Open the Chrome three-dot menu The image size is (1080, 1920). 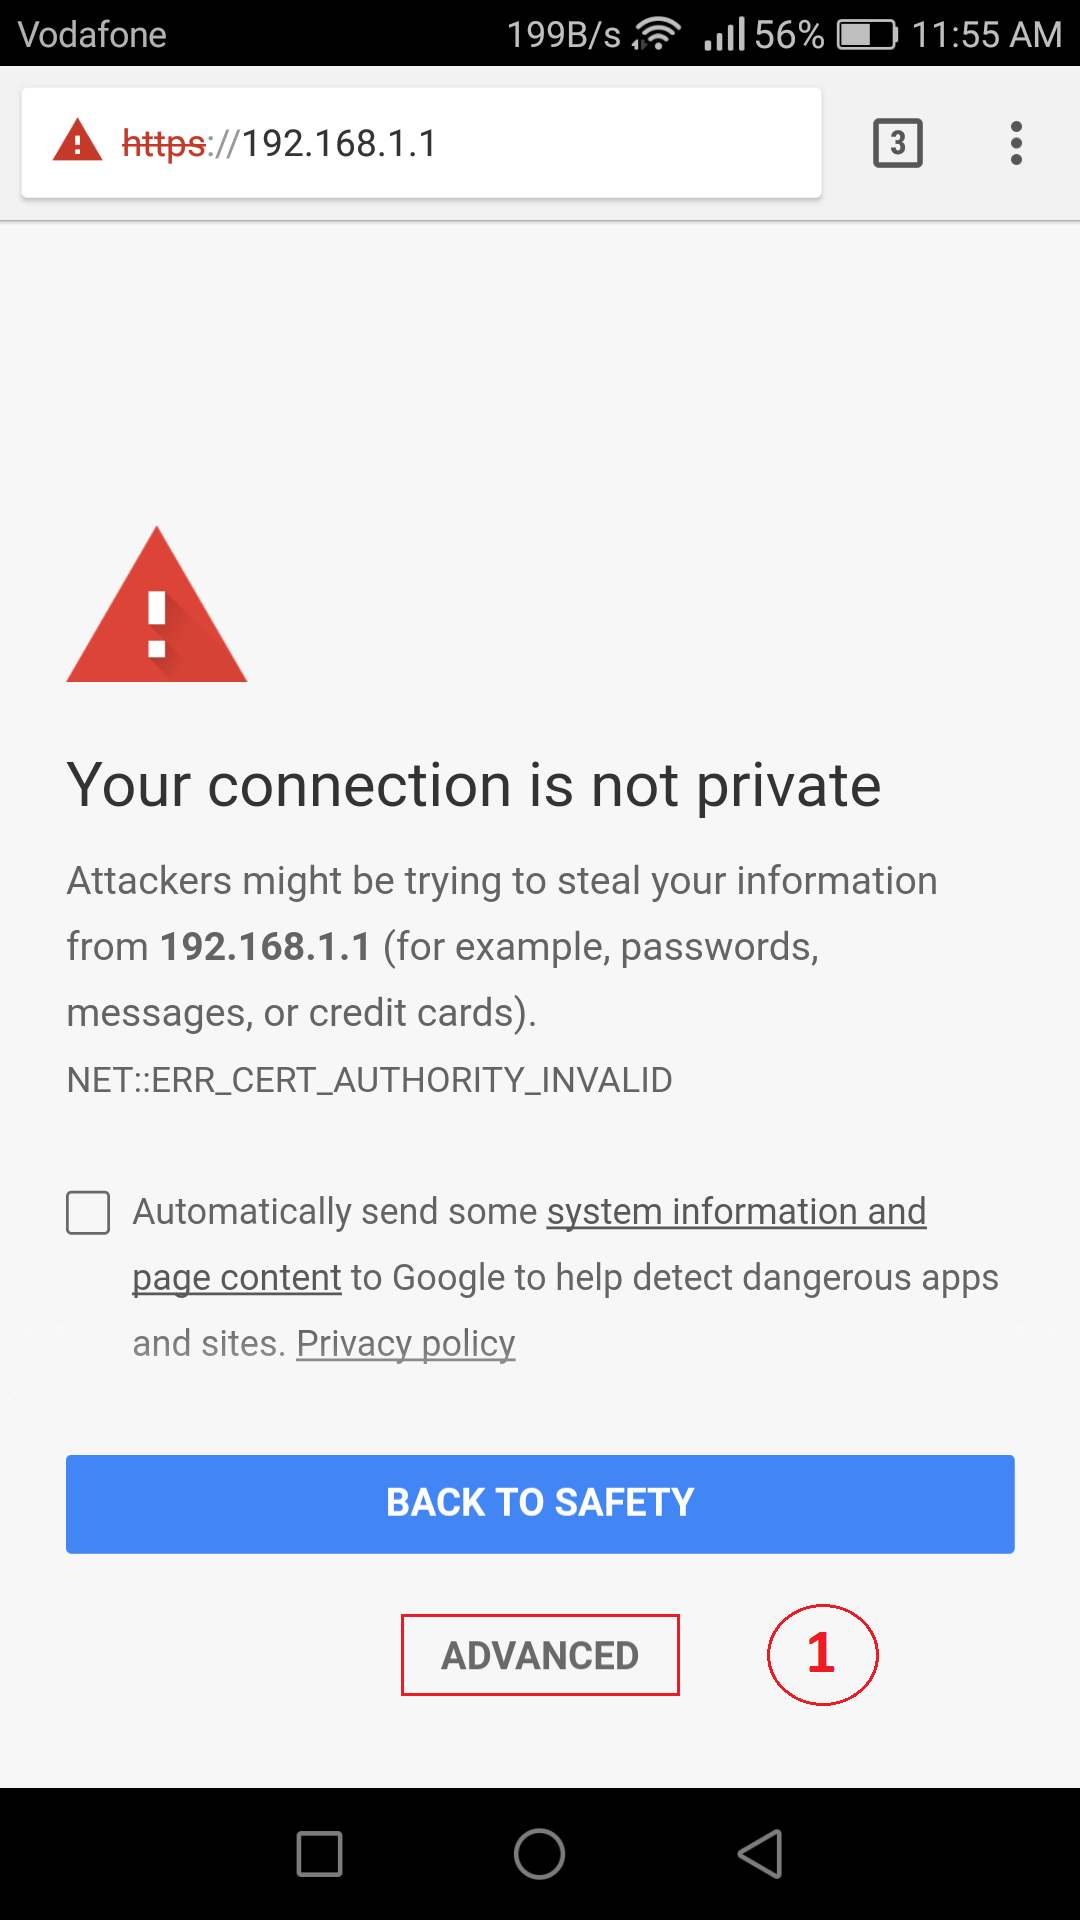(x=1016, y=143)
